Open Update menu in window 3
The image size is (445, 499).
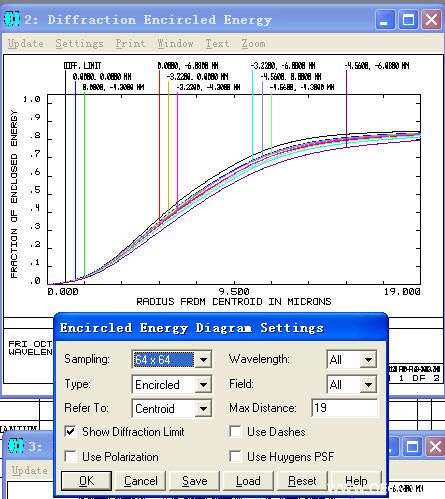[29, 470]
